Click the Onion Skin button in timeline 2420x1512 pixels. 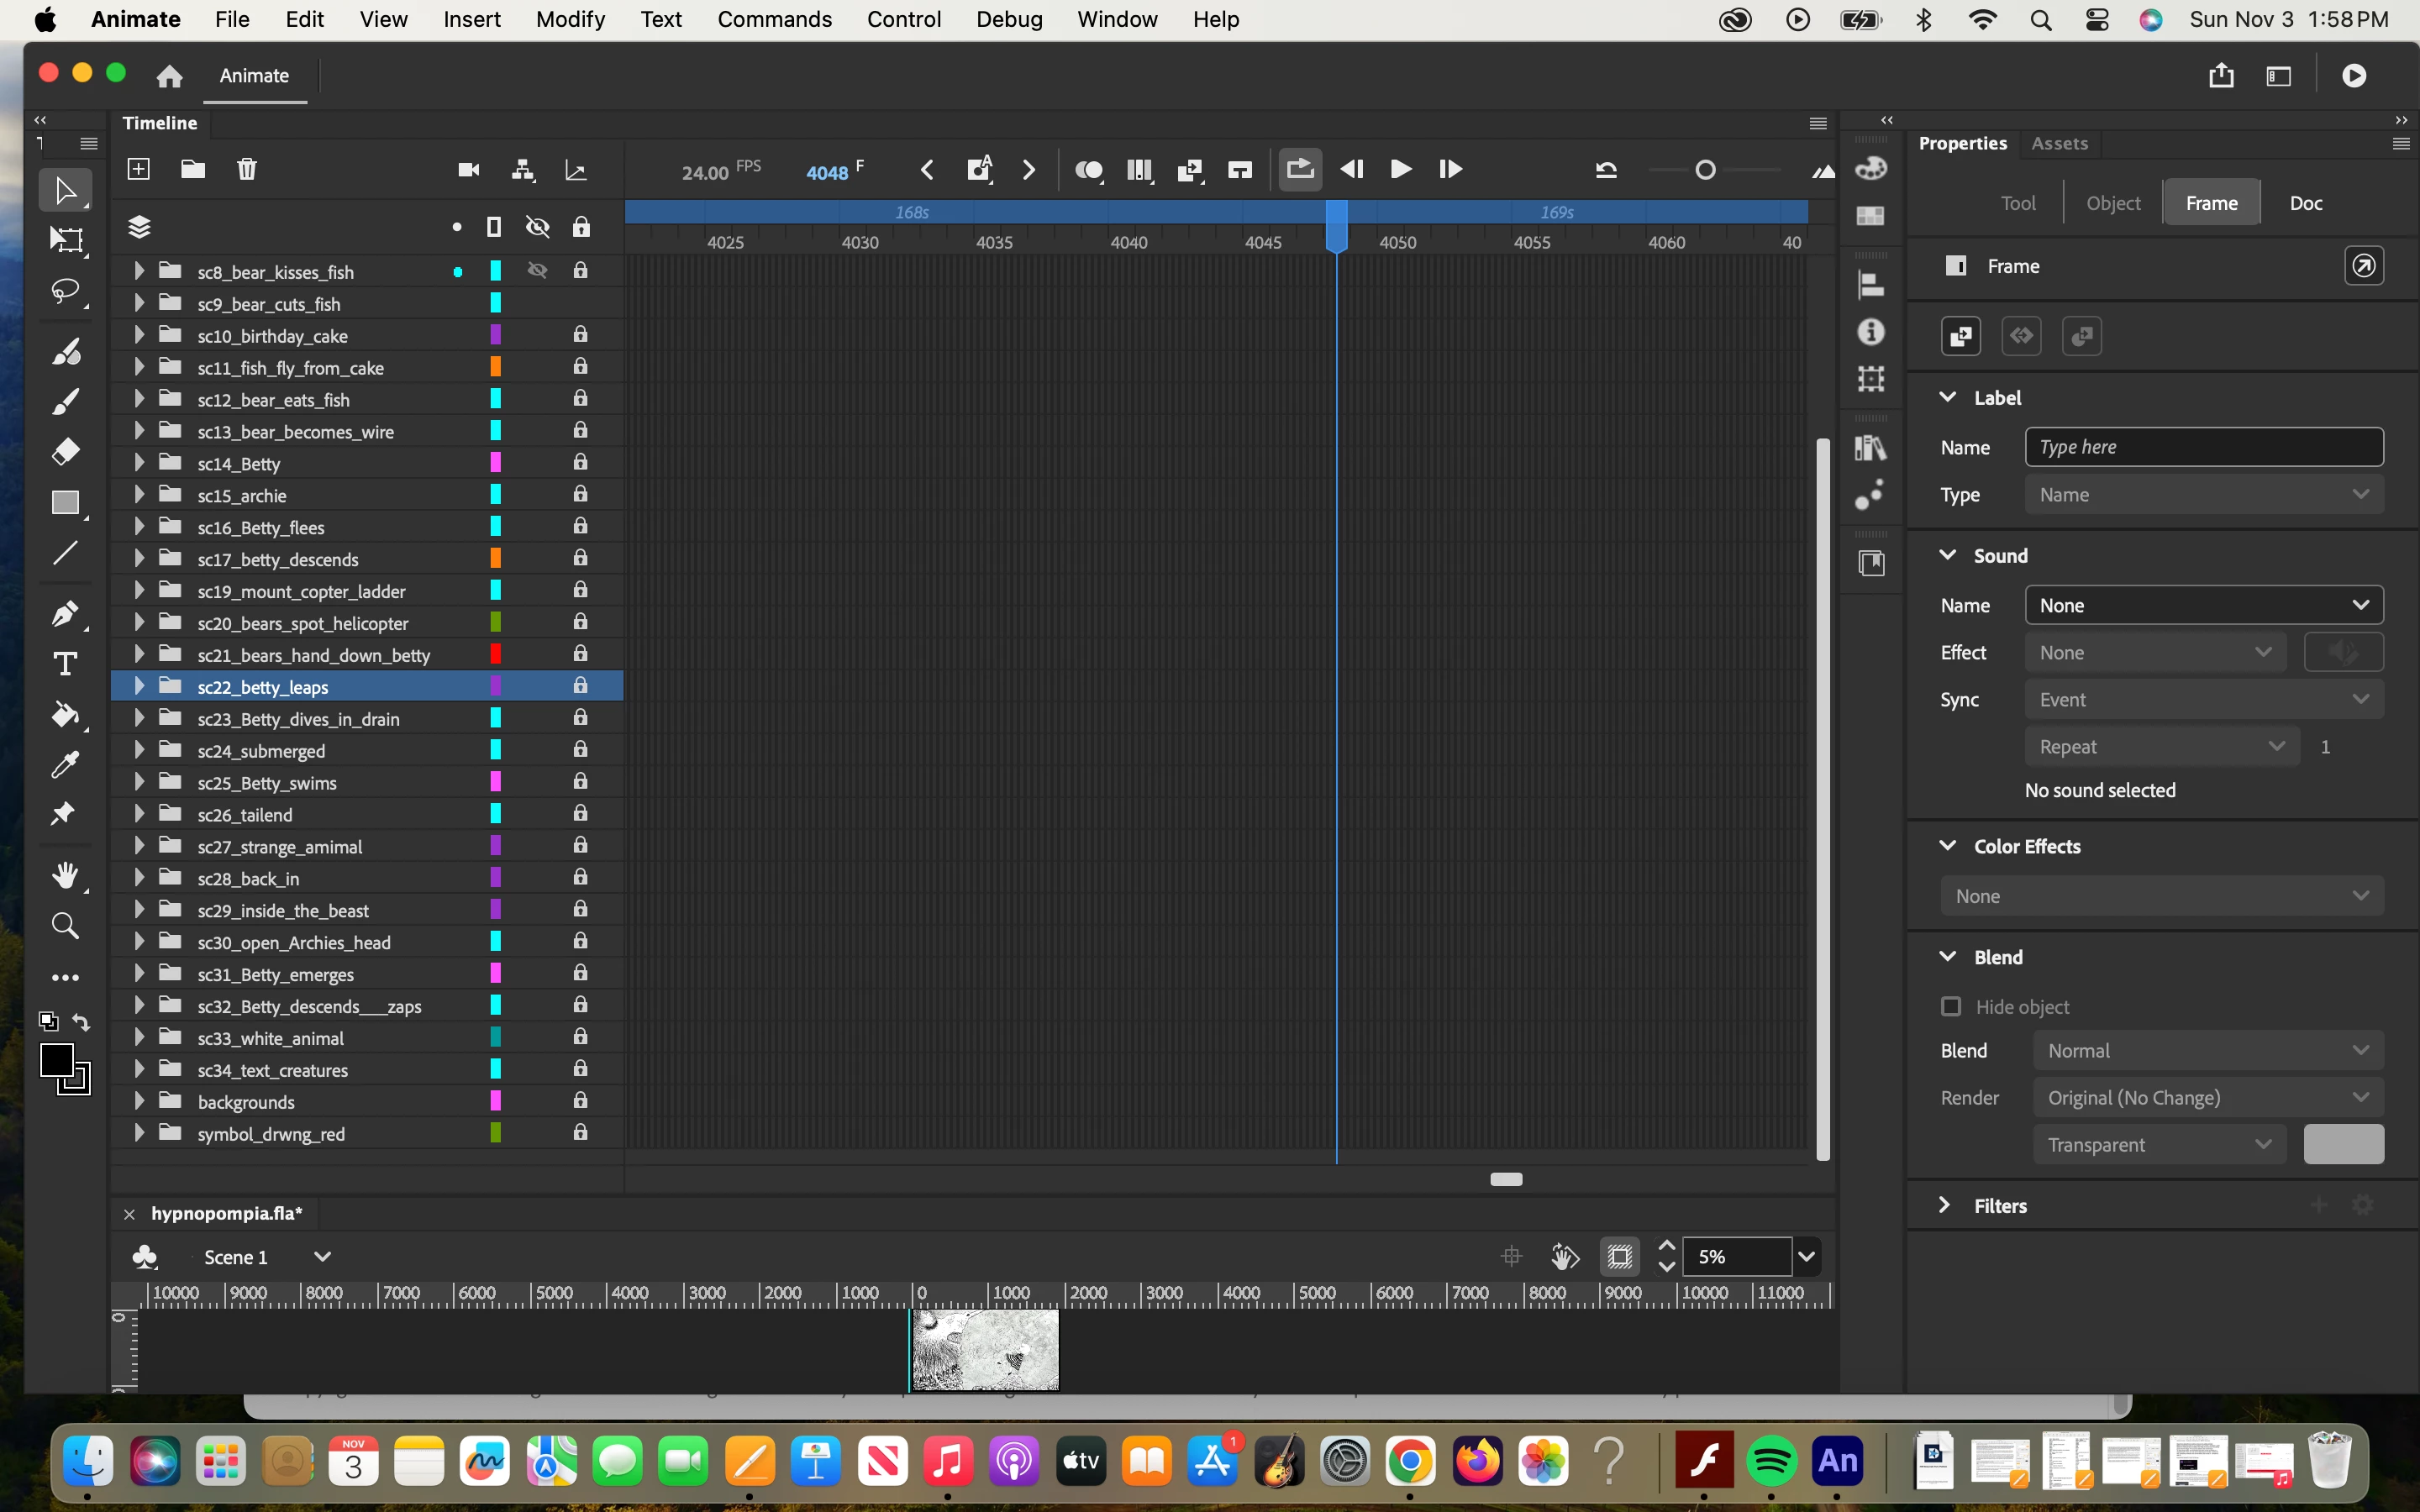1088,170
